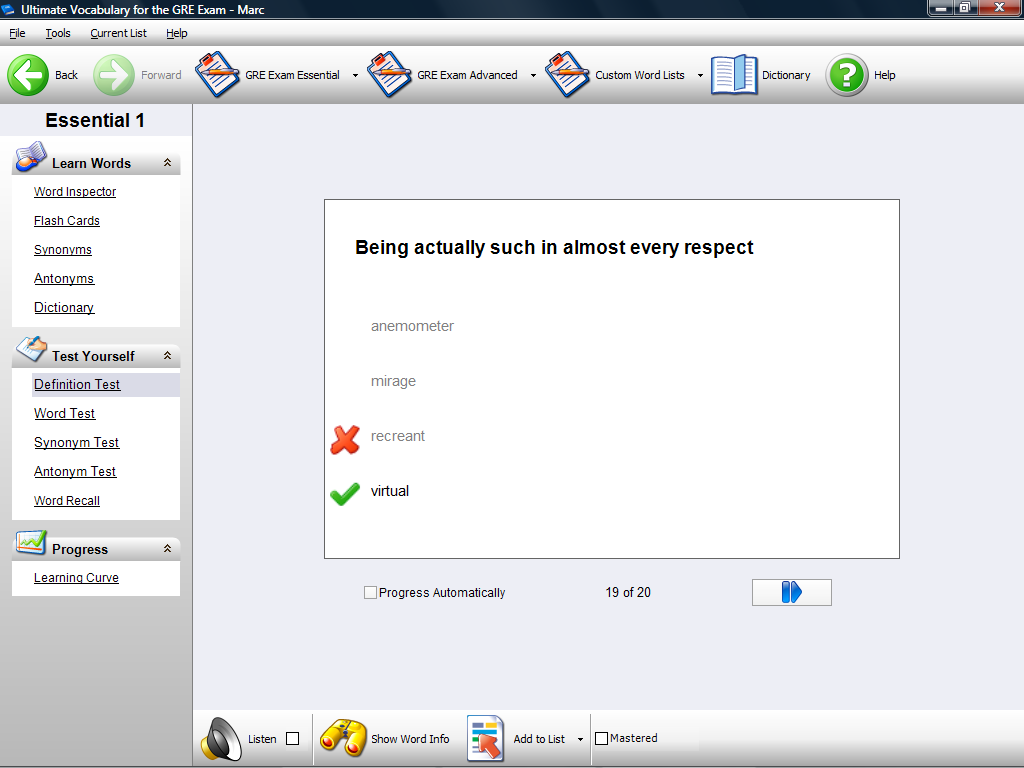Click the application icon in title bar
The width and height of the screenshot is (1024, 768).
pyautogui.click(x=8, y=9)
